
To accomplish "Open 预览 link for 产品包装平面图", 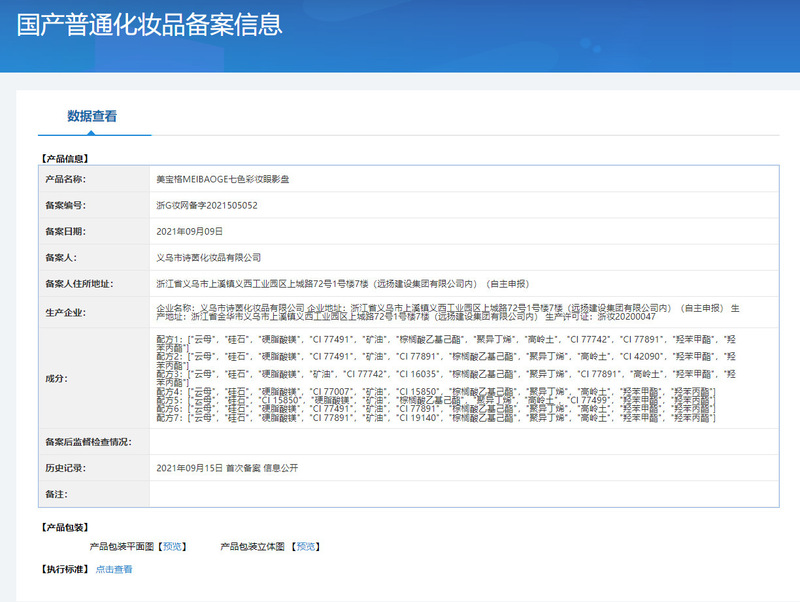I will pyautogui.click(x=173, y=547).
